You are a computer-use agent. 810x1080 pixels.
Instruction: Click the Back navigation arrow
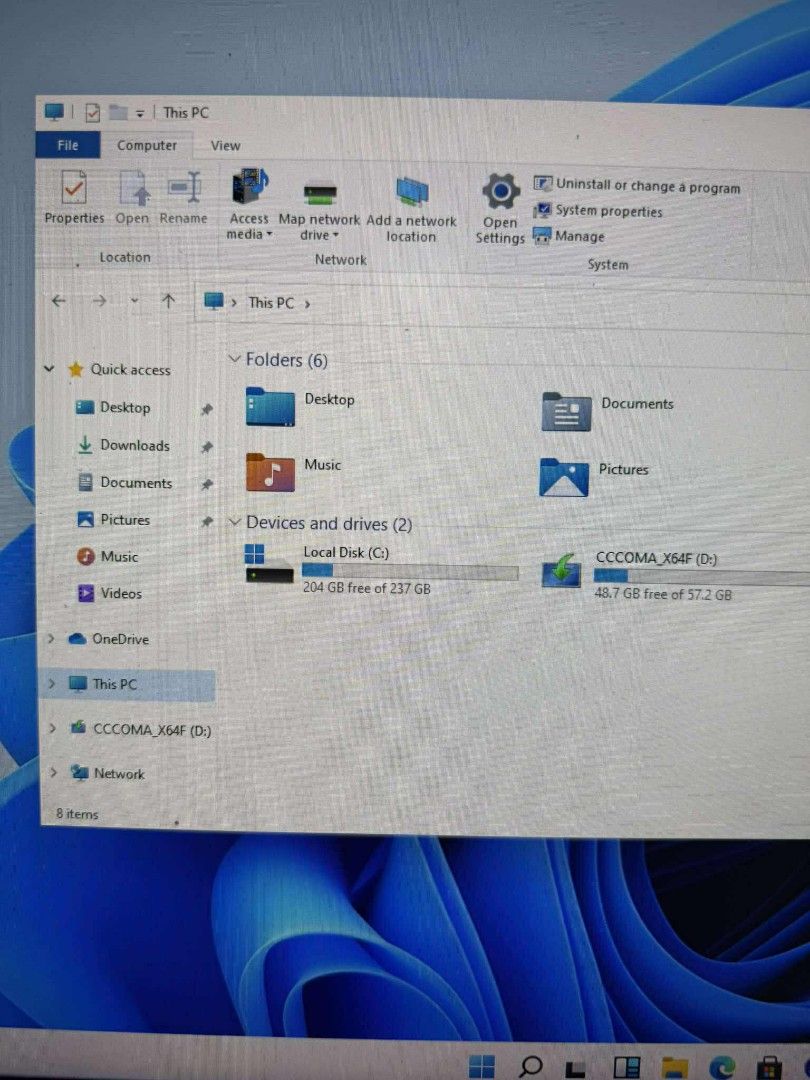coord(59,300)
